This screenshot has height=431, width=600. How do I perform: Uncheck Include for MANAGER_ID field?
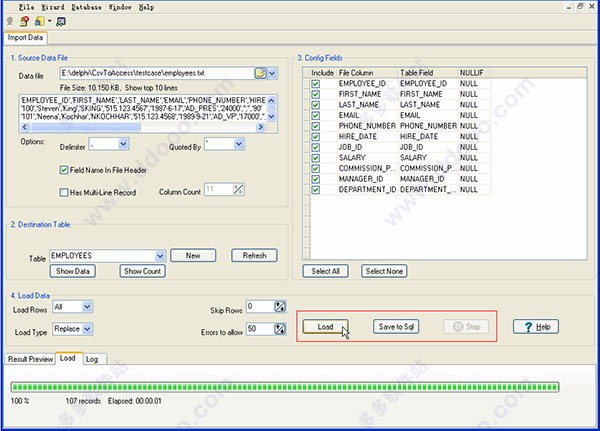[x=316, y=179]
